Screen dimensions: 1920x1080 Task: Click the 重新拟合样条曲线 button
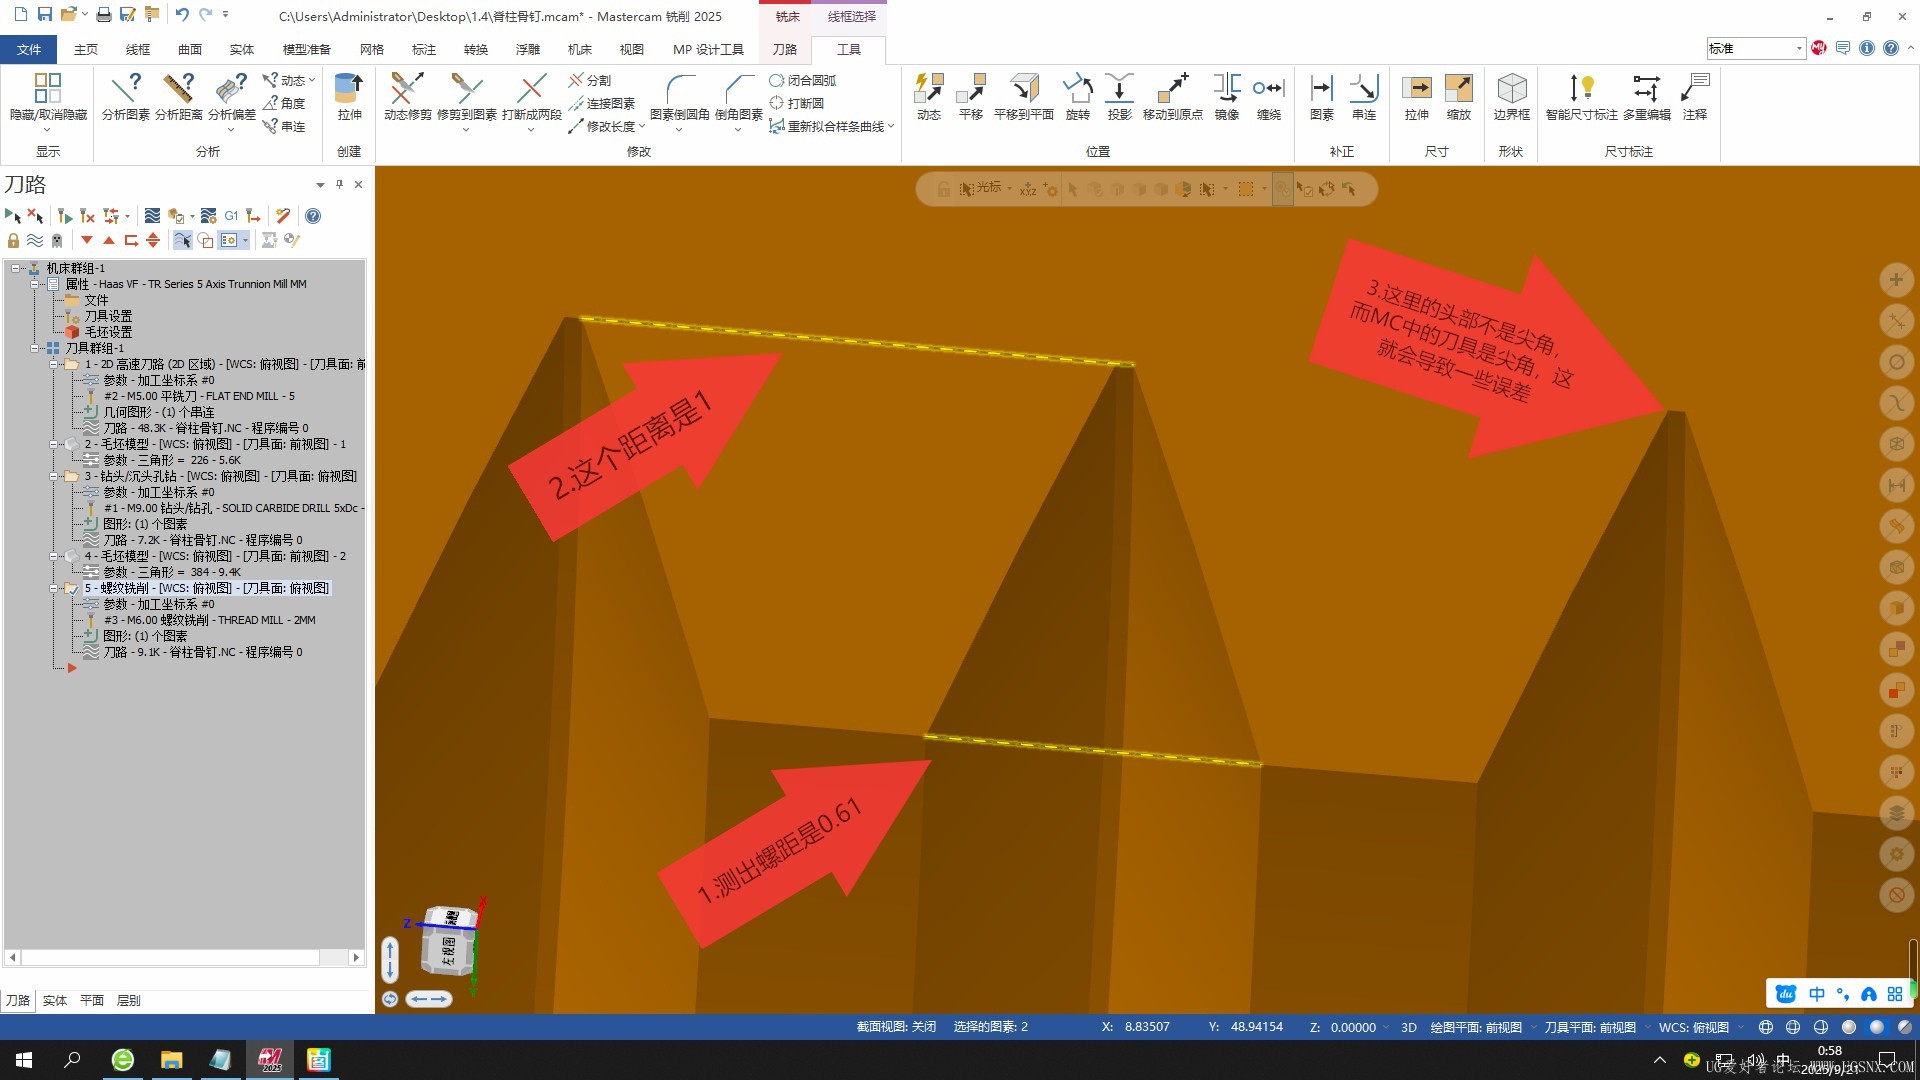tap(829, 127)
